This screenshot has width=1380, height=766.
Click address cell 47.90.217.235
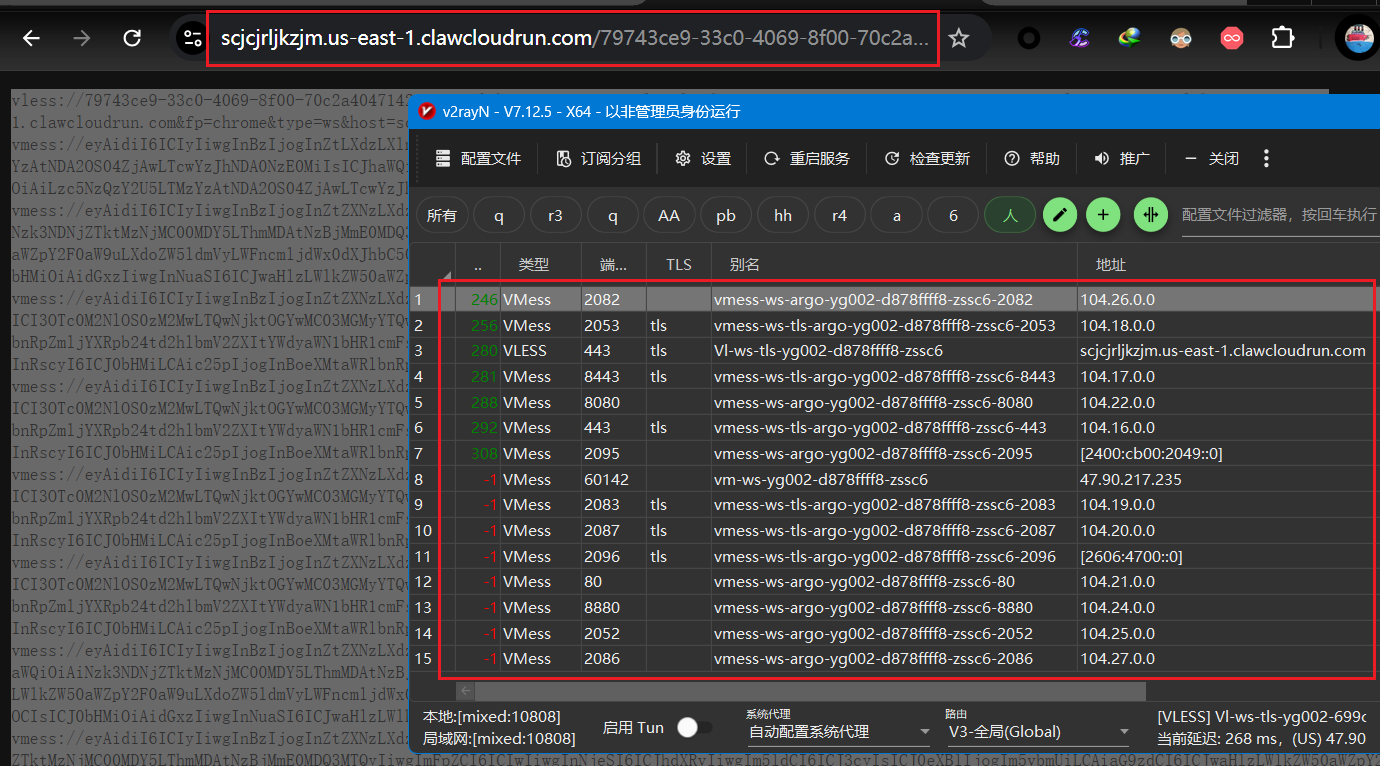tap(1131, 479)
